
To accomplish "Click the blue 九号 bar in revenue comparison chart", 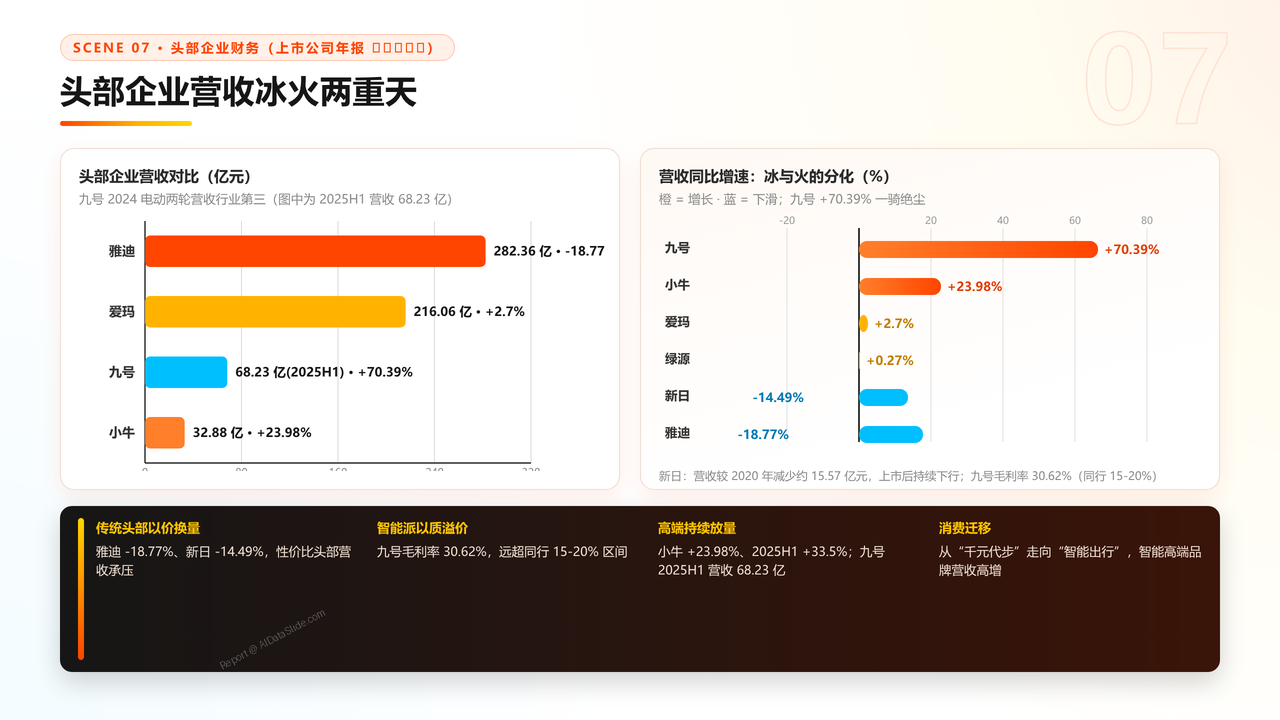I will (186, 372).
